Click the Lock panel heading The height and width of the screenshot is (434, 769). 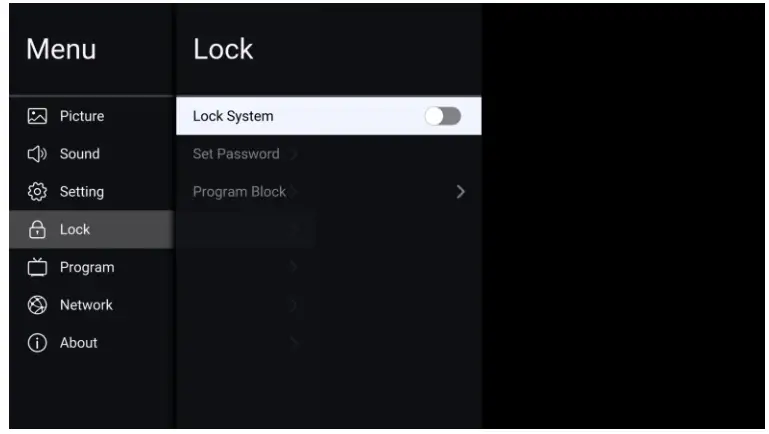(223, 48)
